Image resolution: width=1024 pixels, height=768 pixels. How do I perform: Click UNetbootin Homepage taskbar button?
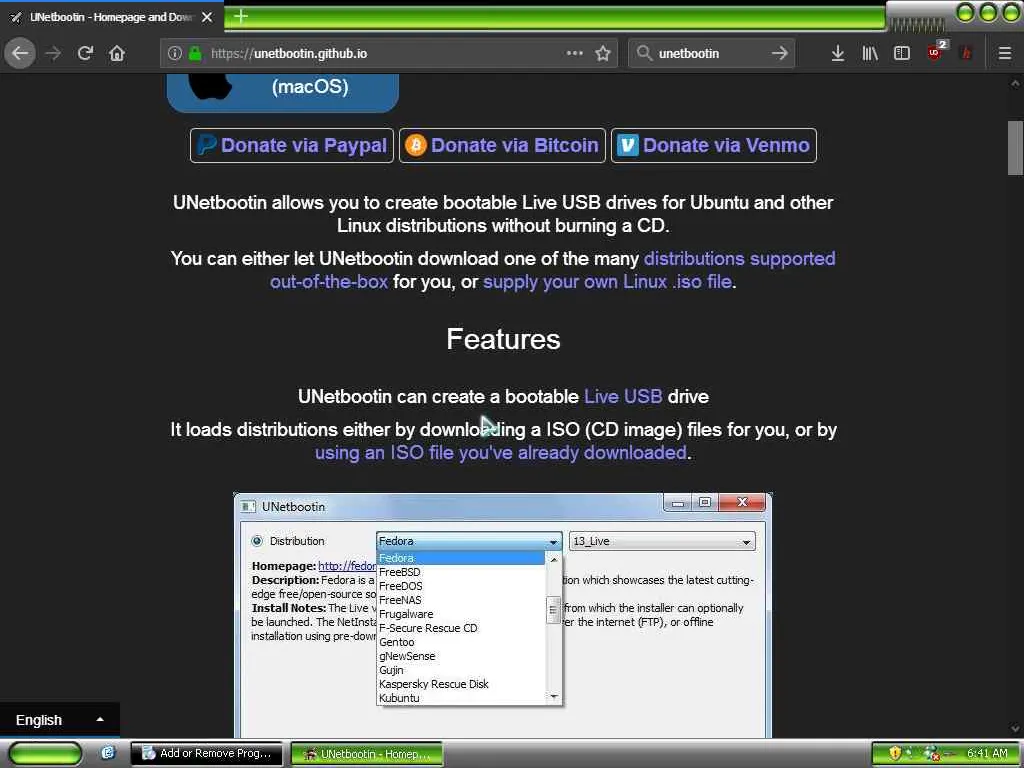366,754
